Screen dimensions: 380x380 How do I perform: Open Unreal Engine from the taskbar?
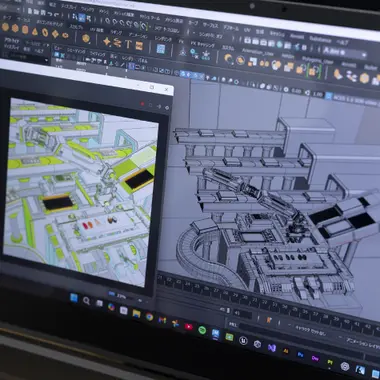point(243,340)
